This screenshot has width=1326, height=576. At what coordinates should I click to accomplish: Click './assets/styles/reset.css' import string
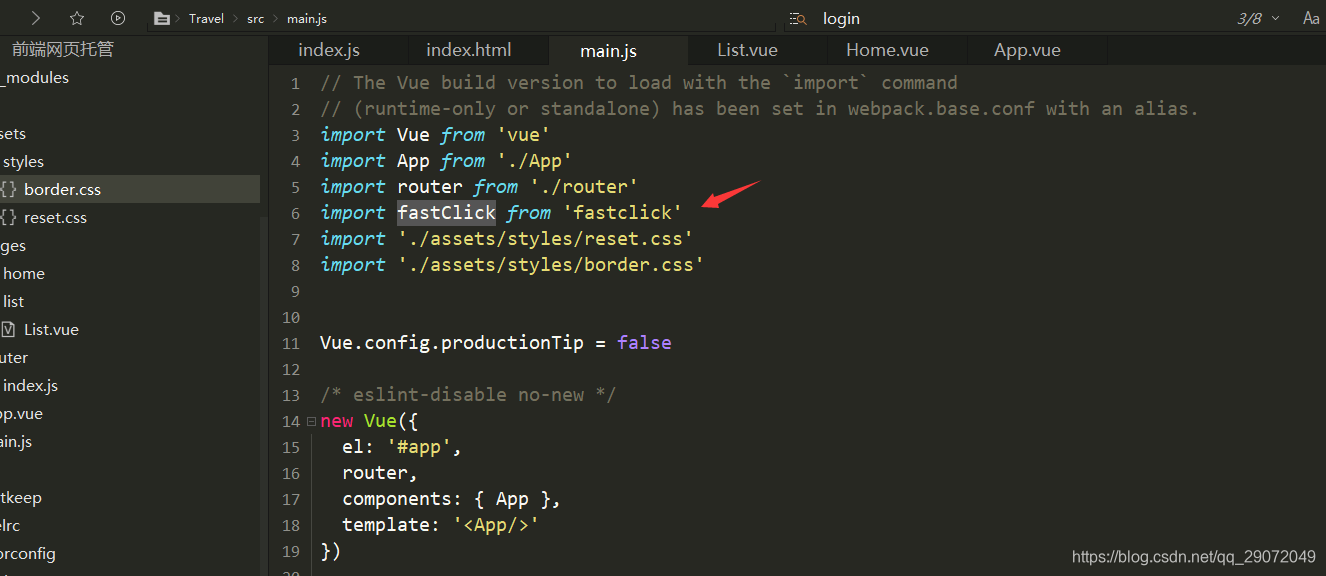click(x=545, y=238)
